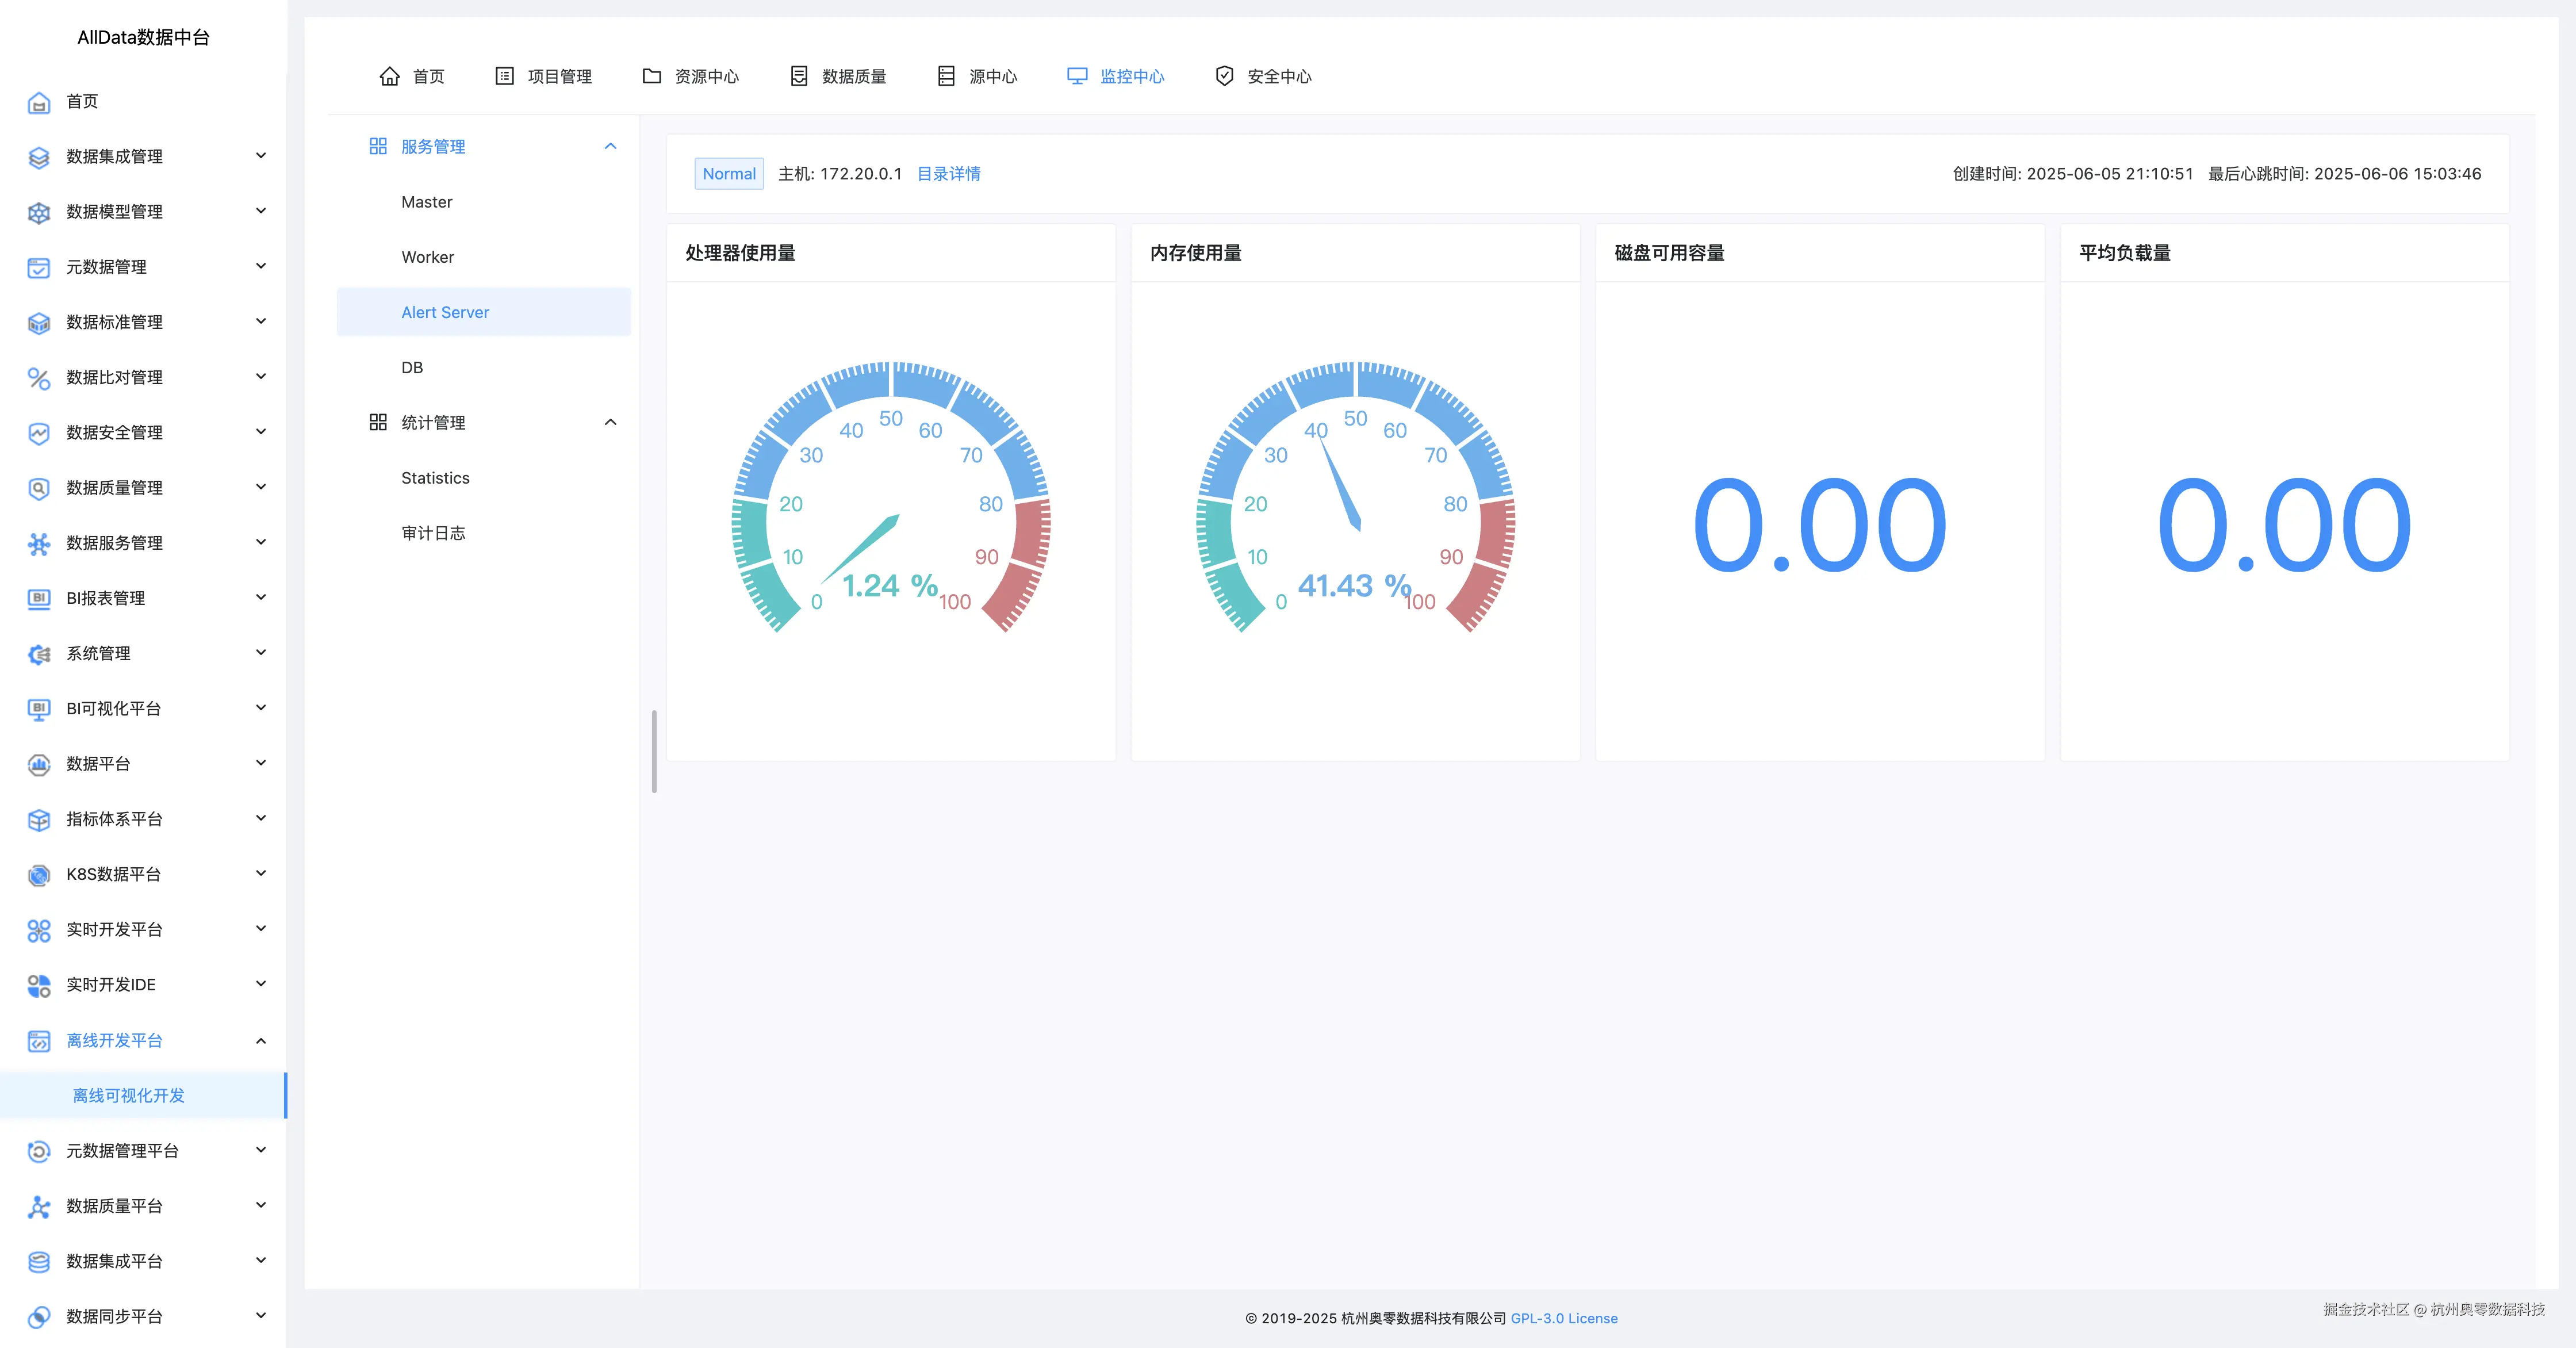The image size is (2576, 1348).
Task: Open the K8S数据平台 icon
Action: click(x=38, y=874)
